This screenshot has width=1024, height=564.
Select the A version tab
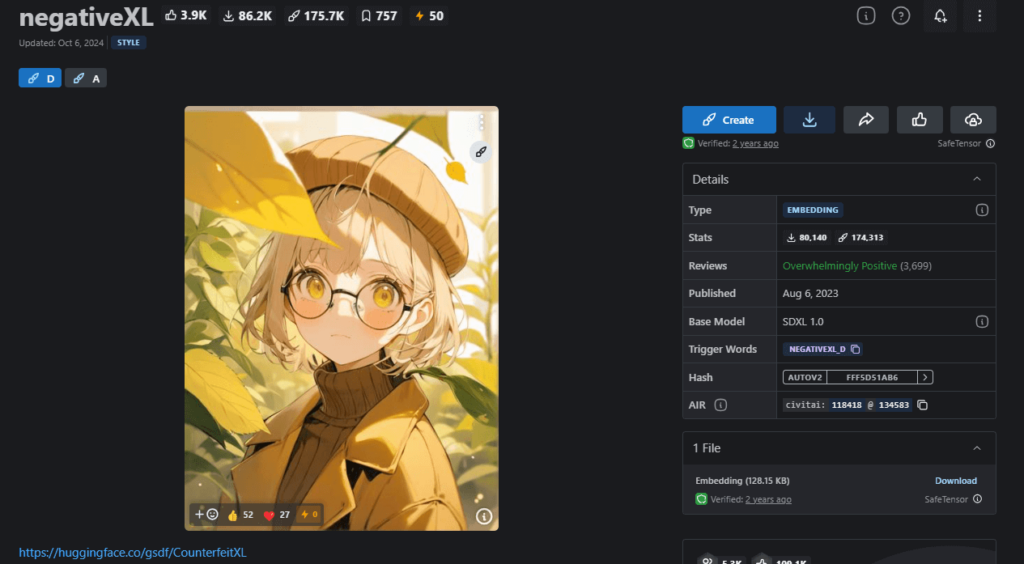(86, 78)
